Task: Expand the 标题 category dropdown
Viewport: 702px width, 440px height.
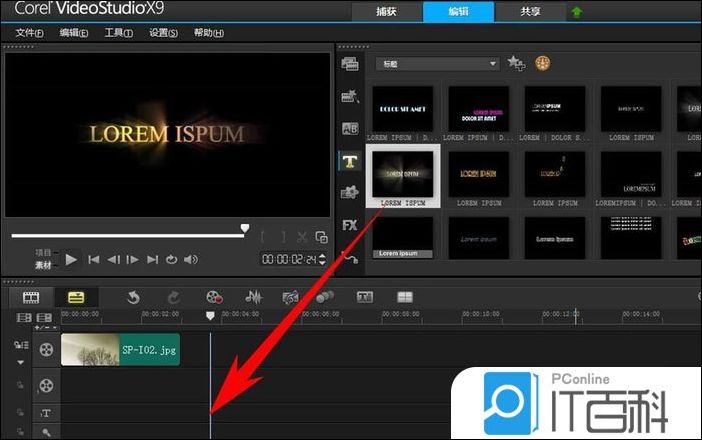Action: (x=493, y=64)
